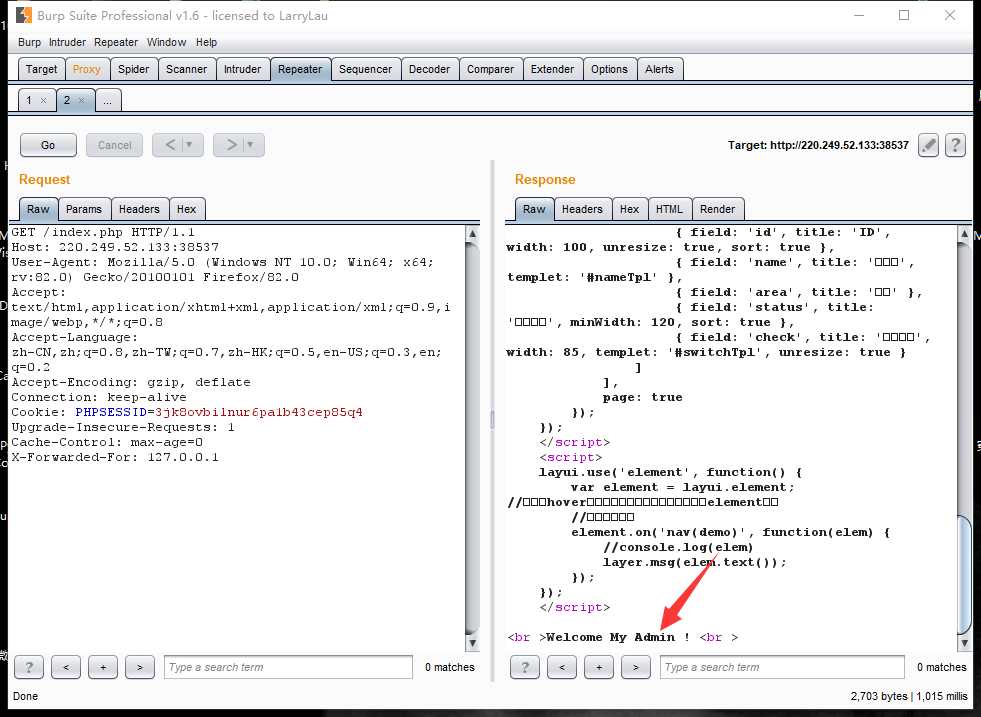
Task: Open the Repeater menu in menu bar
Action: tap(116, 42)
